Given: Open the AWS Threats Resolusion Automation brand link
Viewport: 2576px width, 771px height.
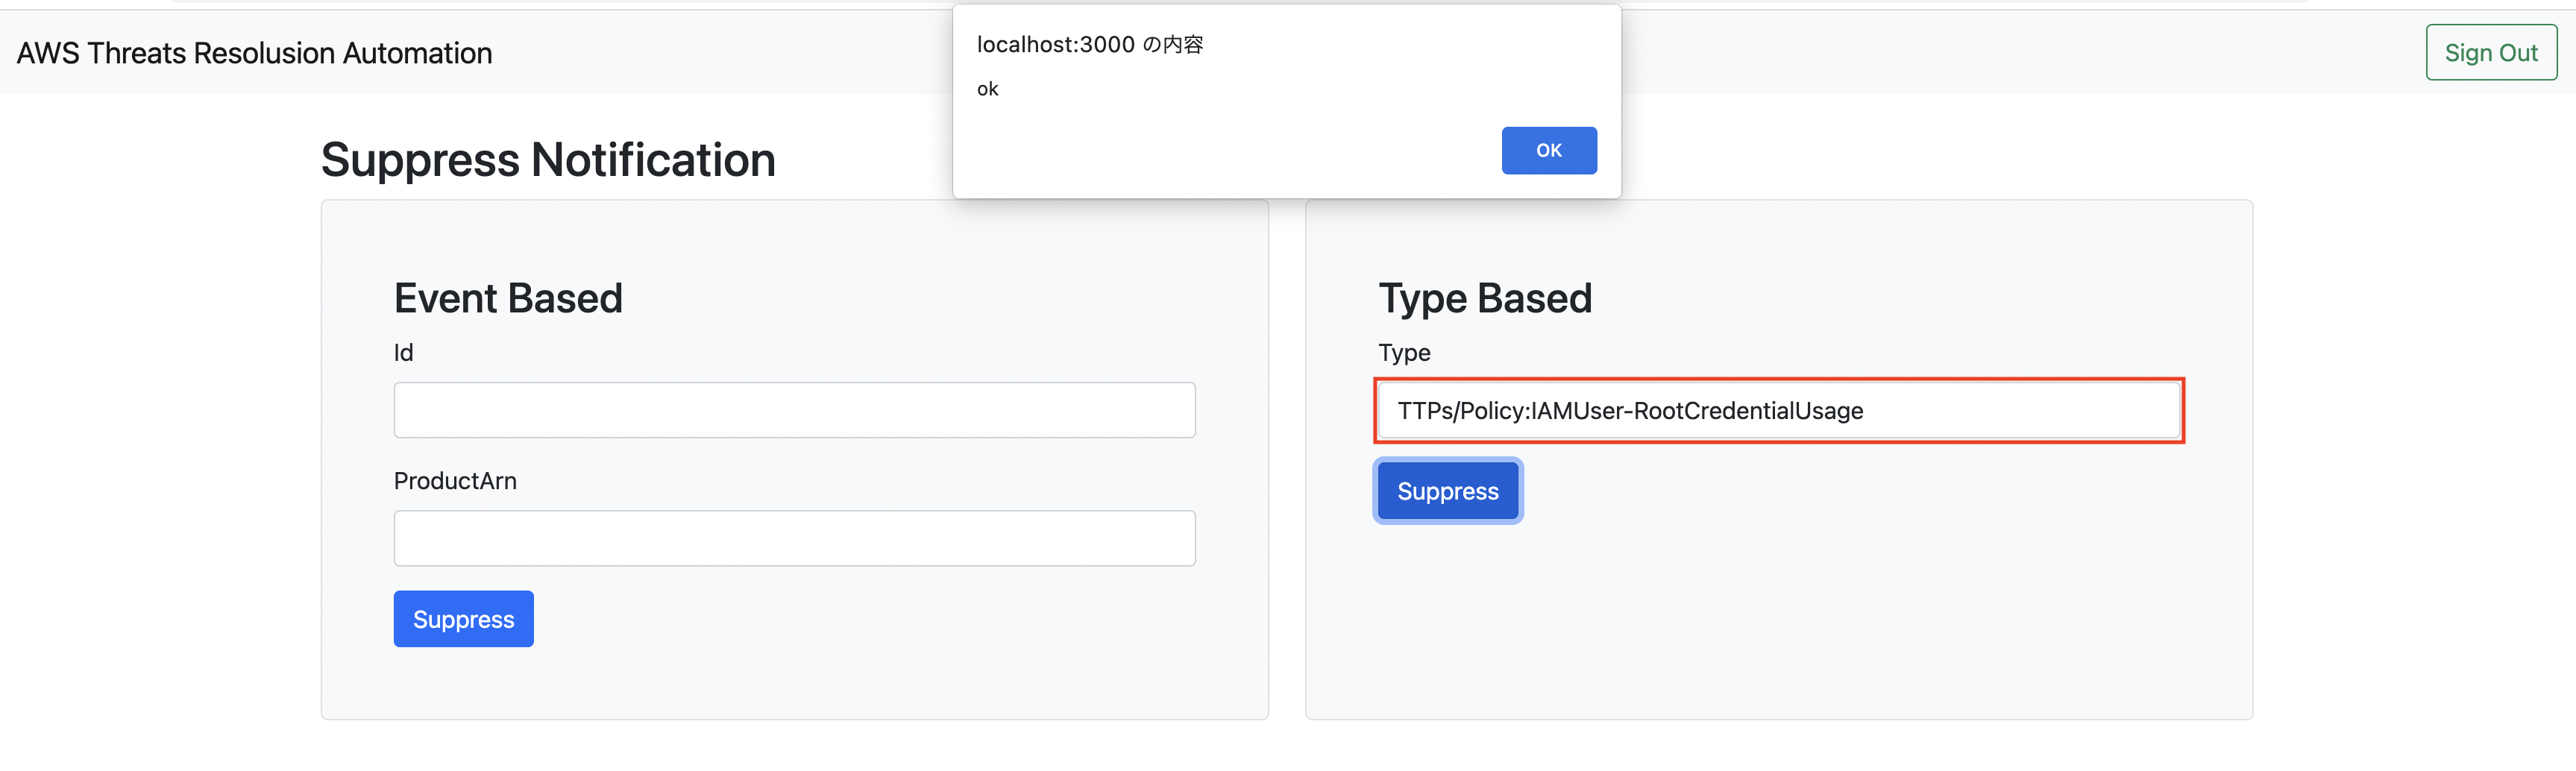Looking at the screenshot, I should click(x=254, y=53).
